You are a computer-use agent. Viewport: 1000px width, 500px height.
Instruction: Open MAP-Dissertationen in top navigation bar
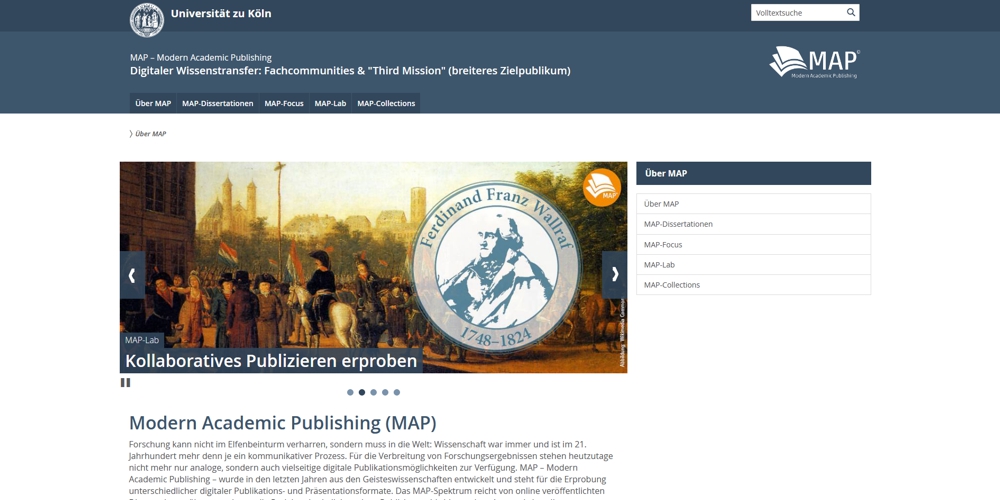[x=217, y=103]
